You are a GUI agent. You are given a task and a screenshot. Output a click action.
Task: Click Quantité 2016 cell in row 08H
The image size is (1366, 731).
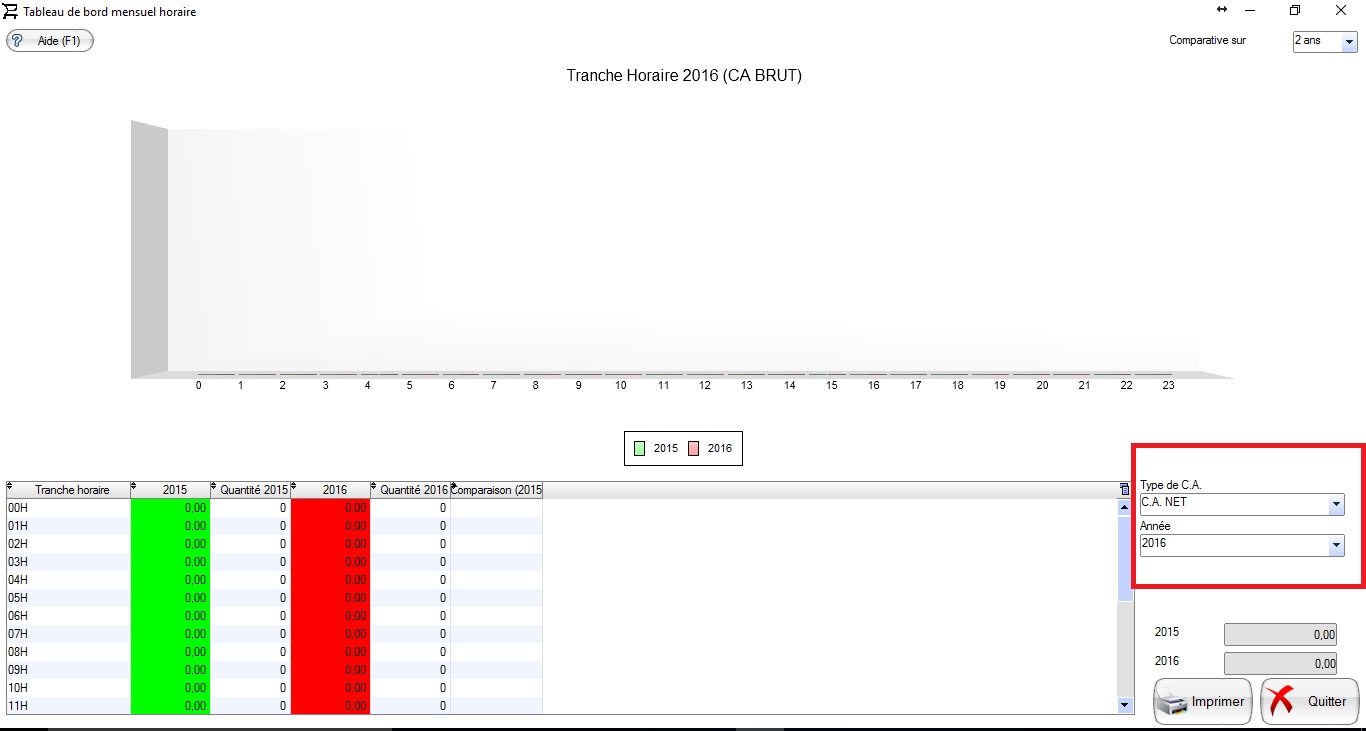click(x=411, y=652)
